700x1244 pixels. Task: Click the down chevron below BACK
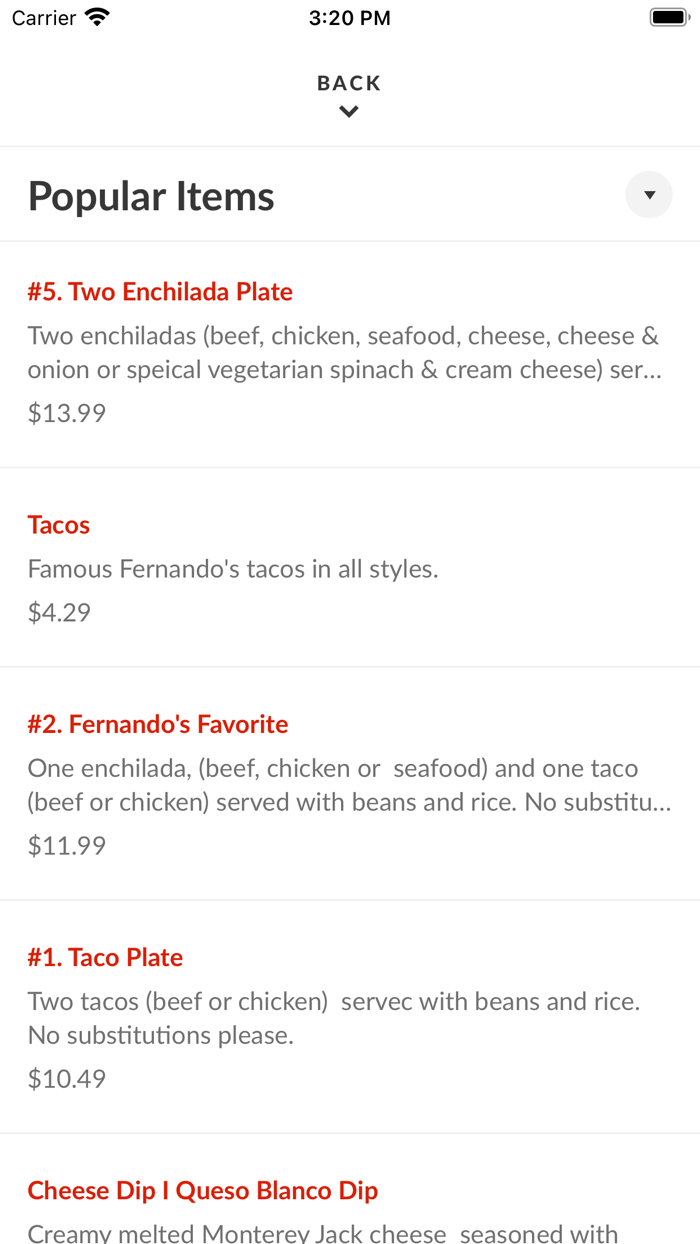[349, 112]
